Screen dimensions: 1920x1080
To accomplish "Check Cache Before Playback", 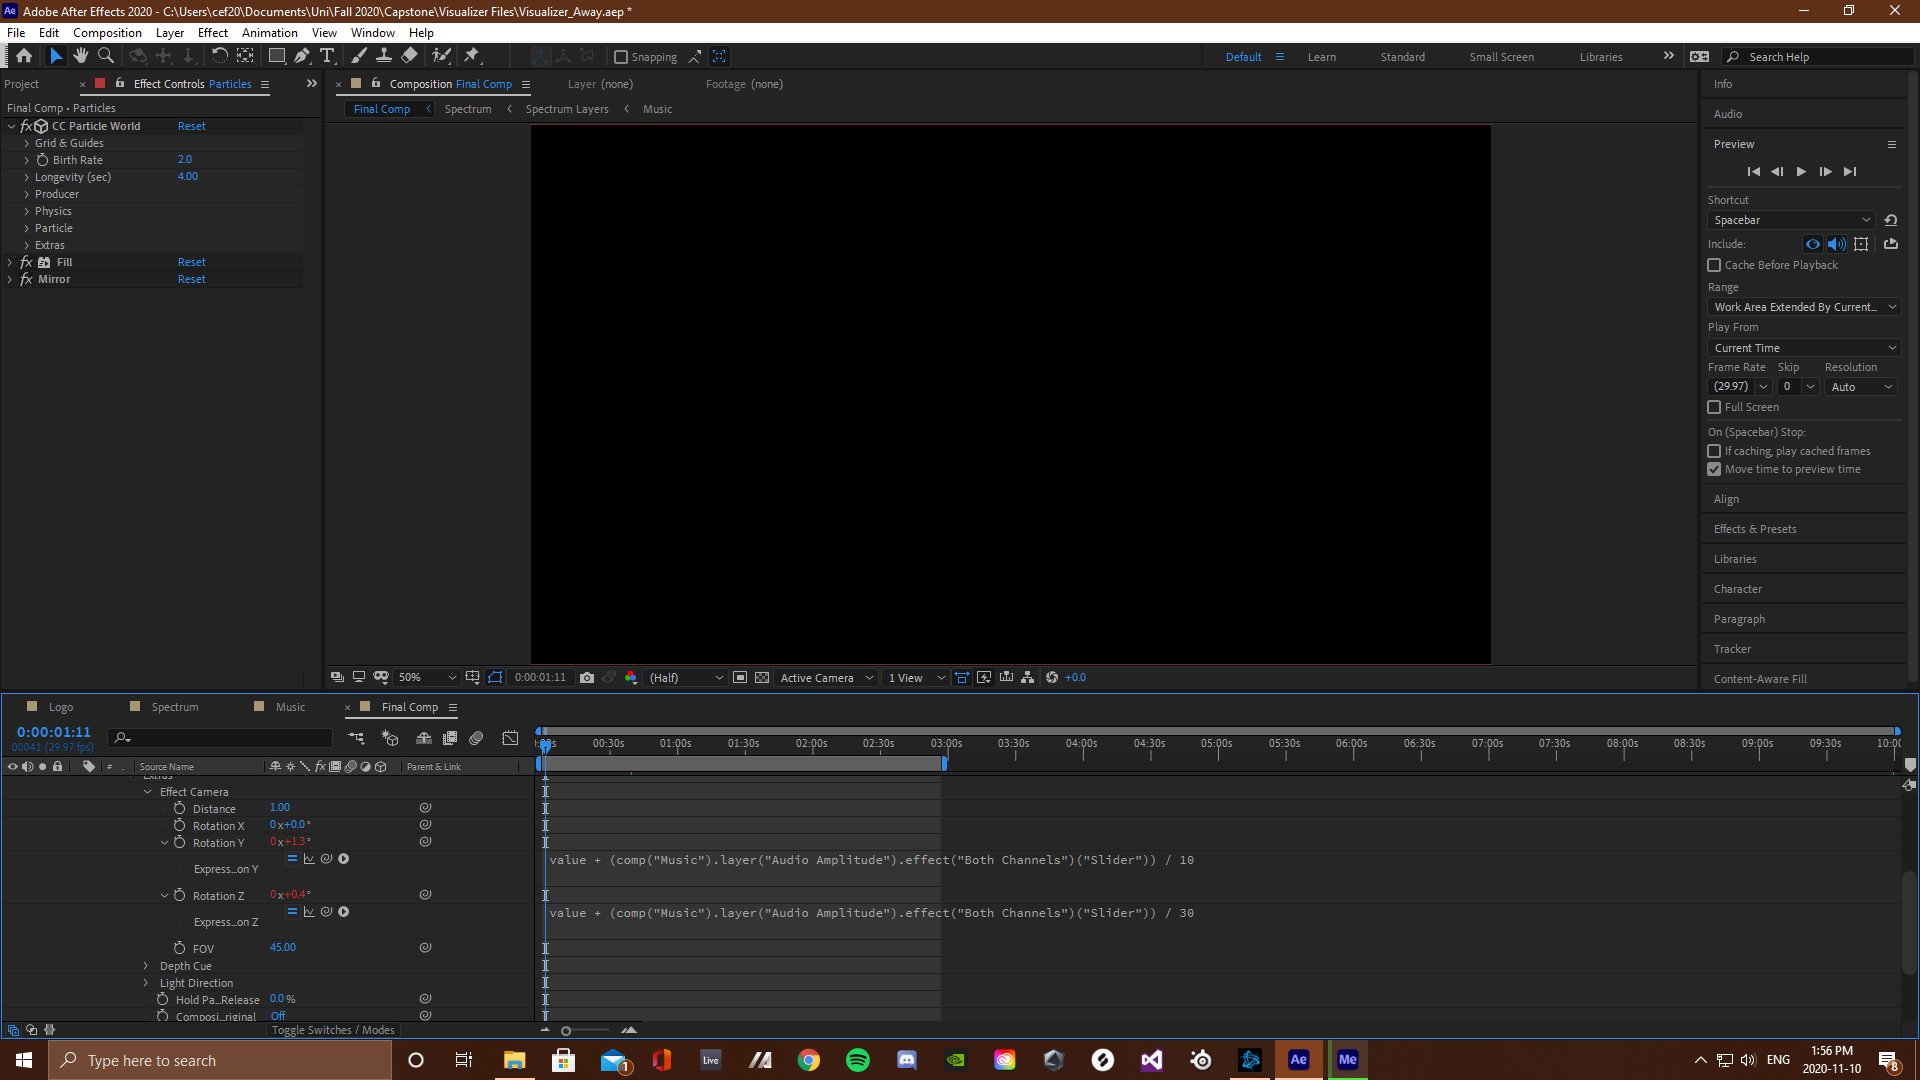I will (x=1714, y=265).
